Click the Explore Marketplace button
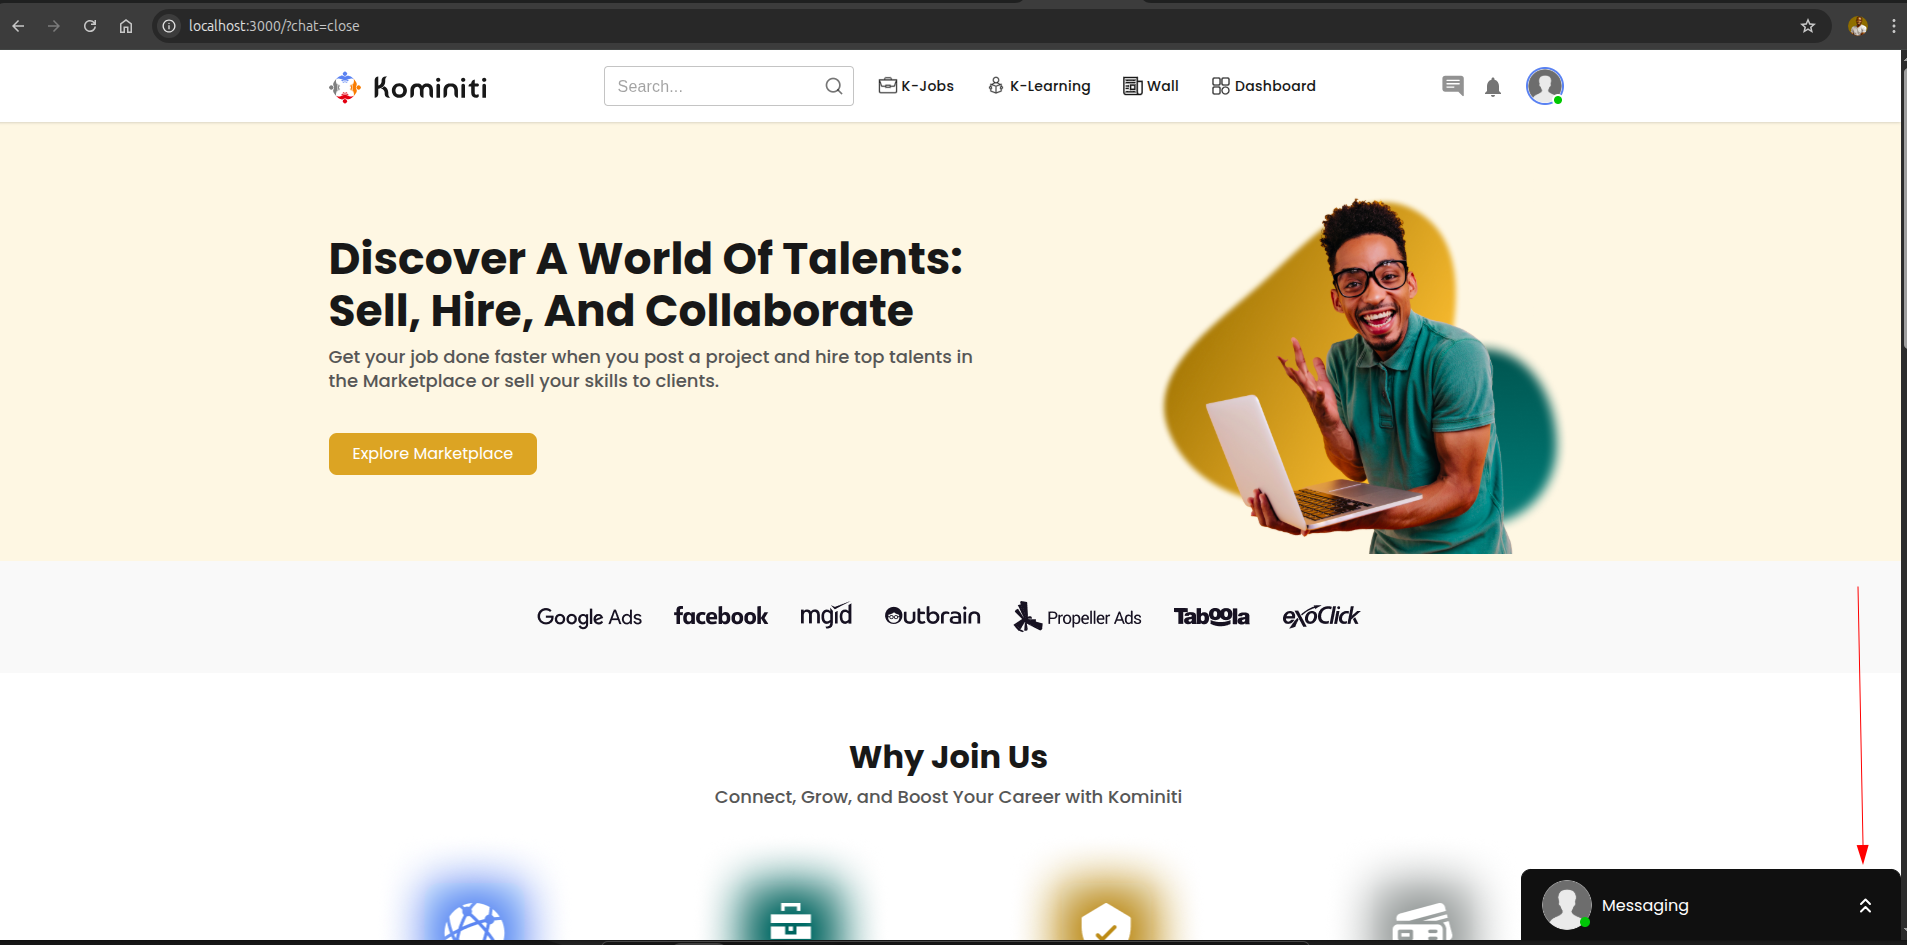Image resolution: width=1907 pixels, height=945 pixels. 433,454
